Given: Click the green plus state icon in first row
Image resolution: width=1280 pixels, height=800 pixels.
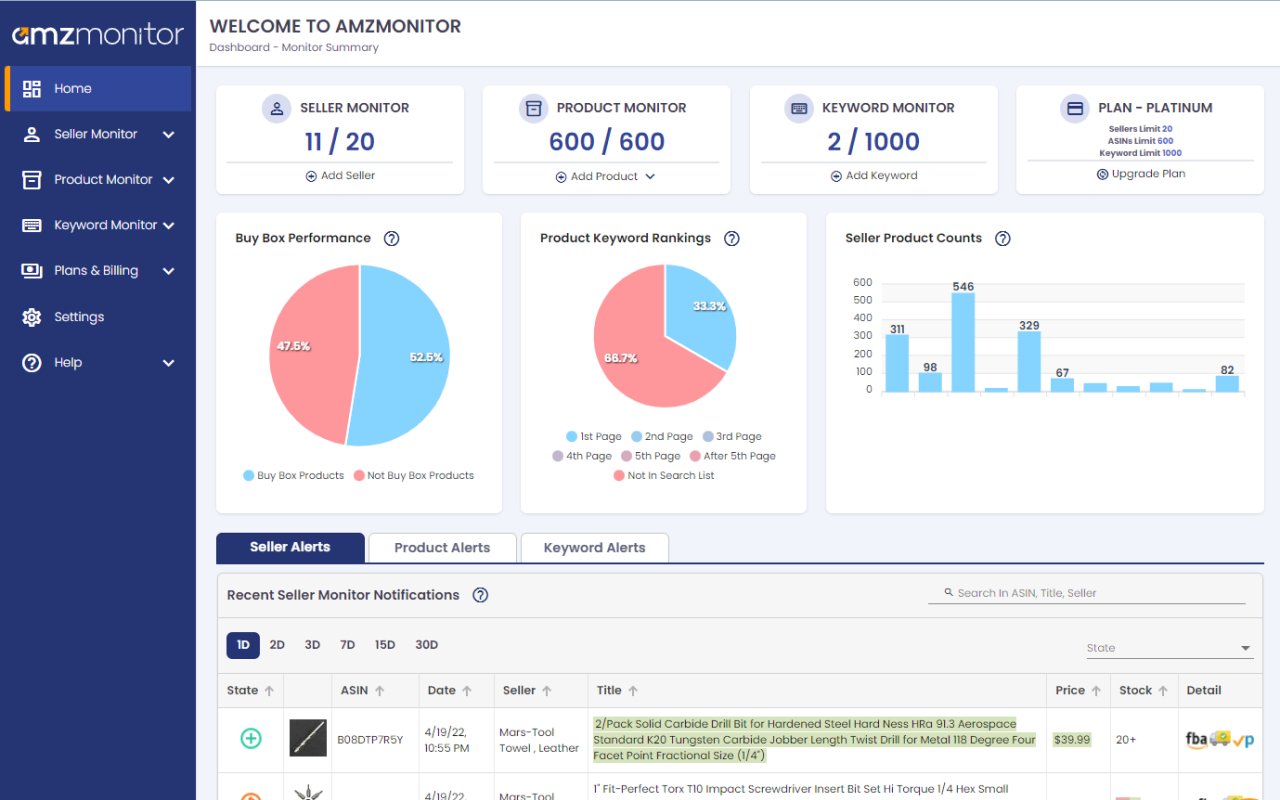Looking at the screenshot, I should pyautogui.click(x=251, y=739).
